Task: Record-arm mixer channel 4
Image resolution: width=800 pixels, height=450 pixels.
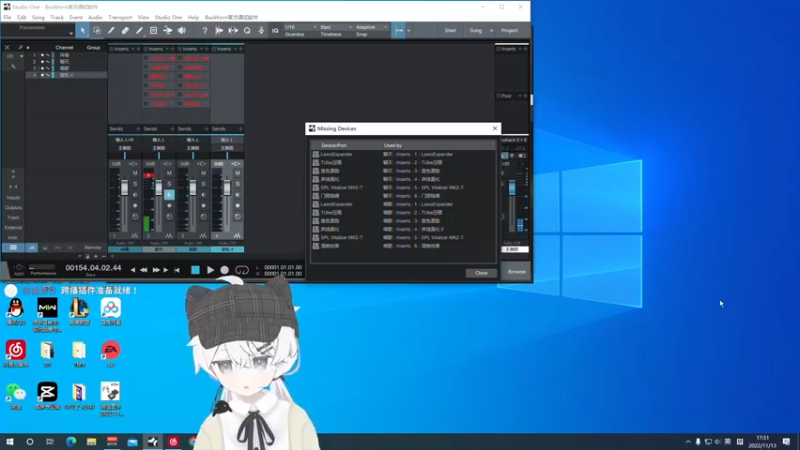Action: point(238,206)
